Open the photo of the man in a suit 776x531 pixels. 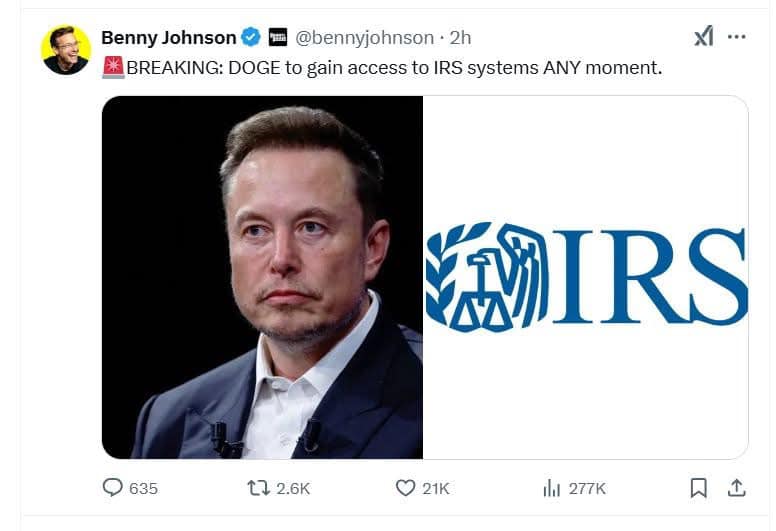click(262, 277)
